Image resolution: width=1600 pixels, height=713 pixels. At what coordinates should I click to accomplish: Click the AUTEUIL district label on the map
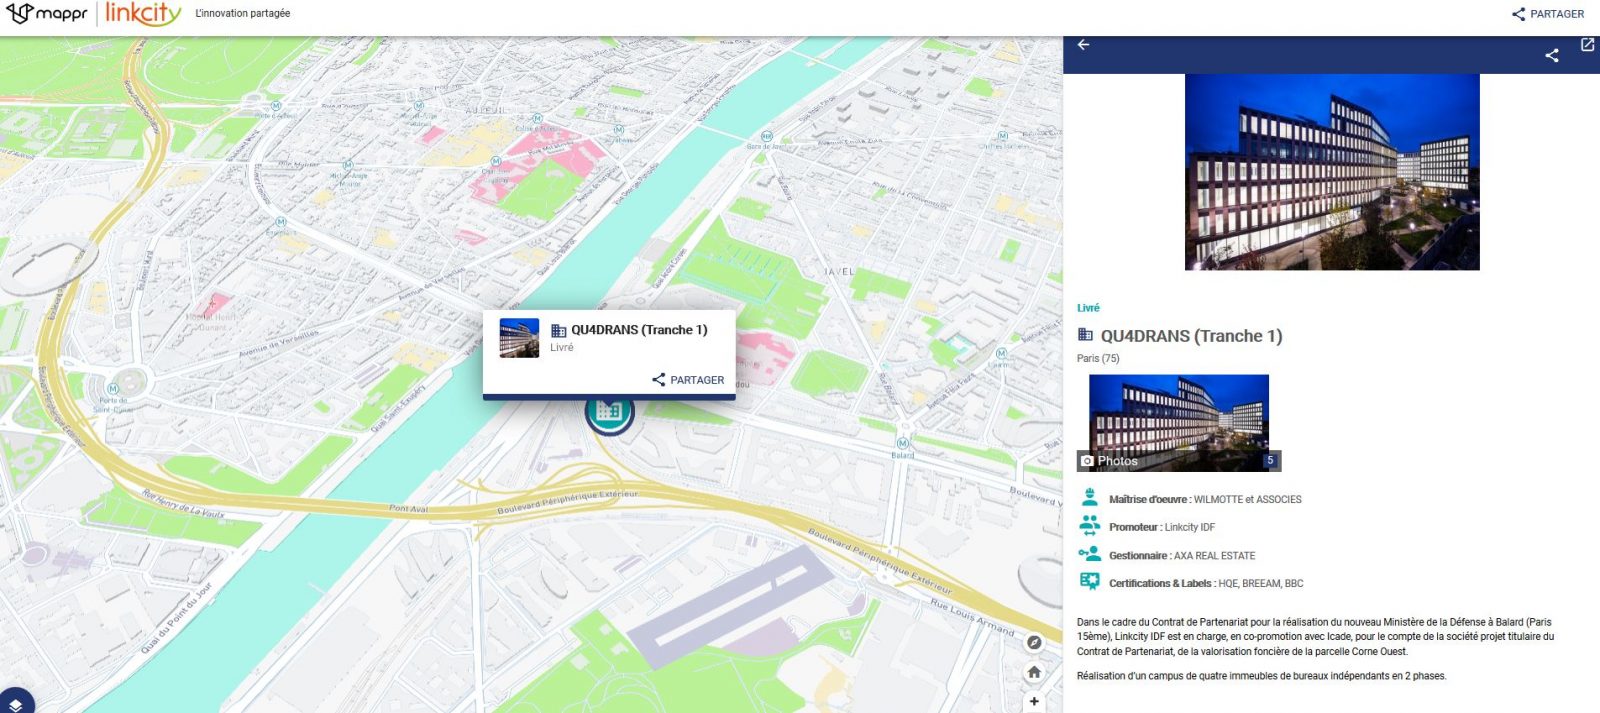(487, 110)
